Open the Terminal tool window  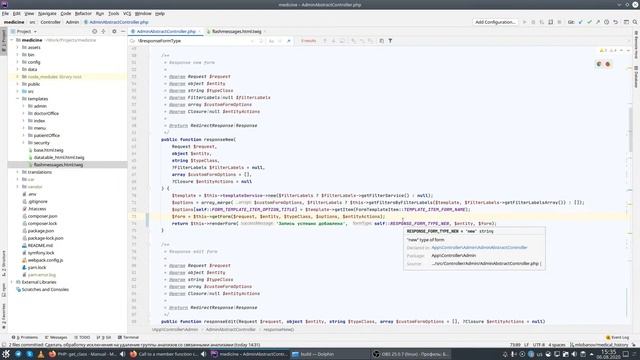coord(128,338)
